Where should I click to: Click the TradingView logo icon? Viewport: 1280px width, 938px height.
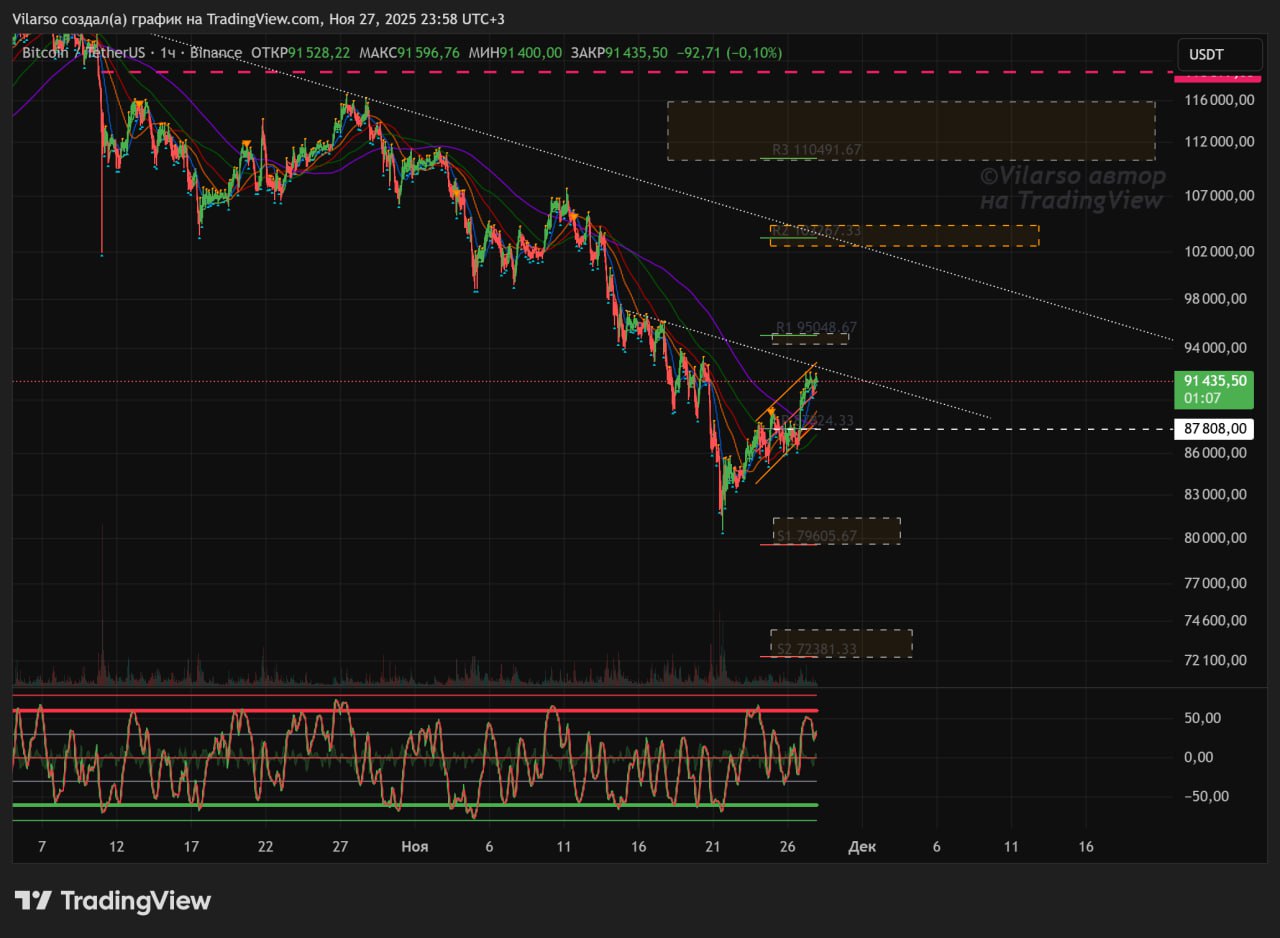(x=33, y=900)
